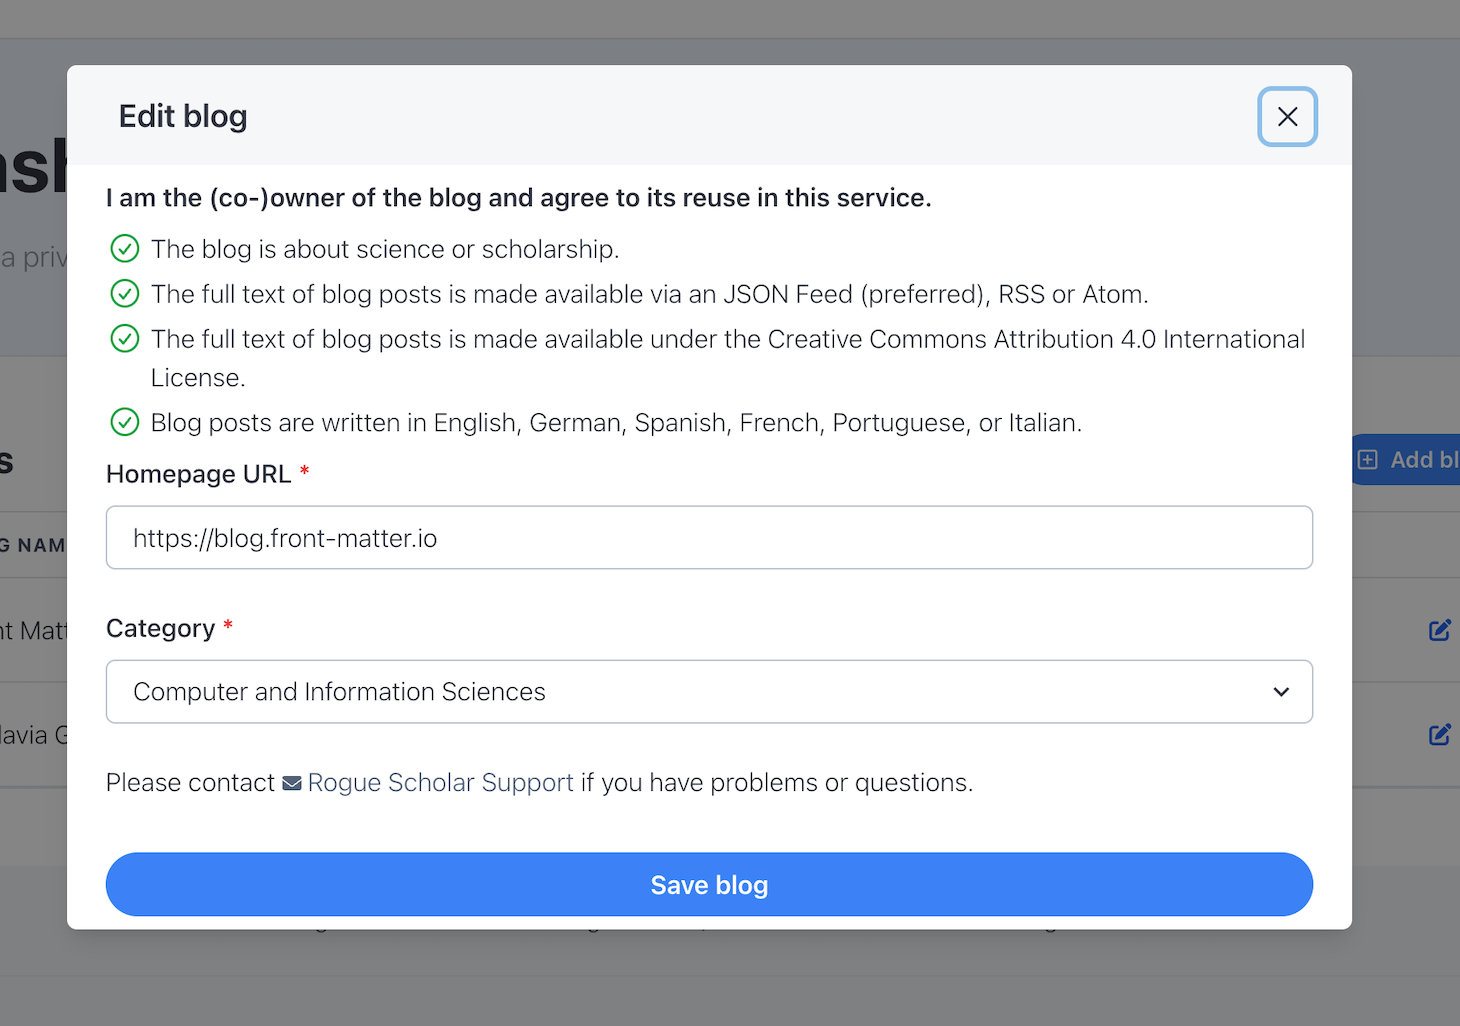The height and width of the screenshot is (1026, 1460).
Task: Close the Edit blog dialog
Action: click(1287, 117)
